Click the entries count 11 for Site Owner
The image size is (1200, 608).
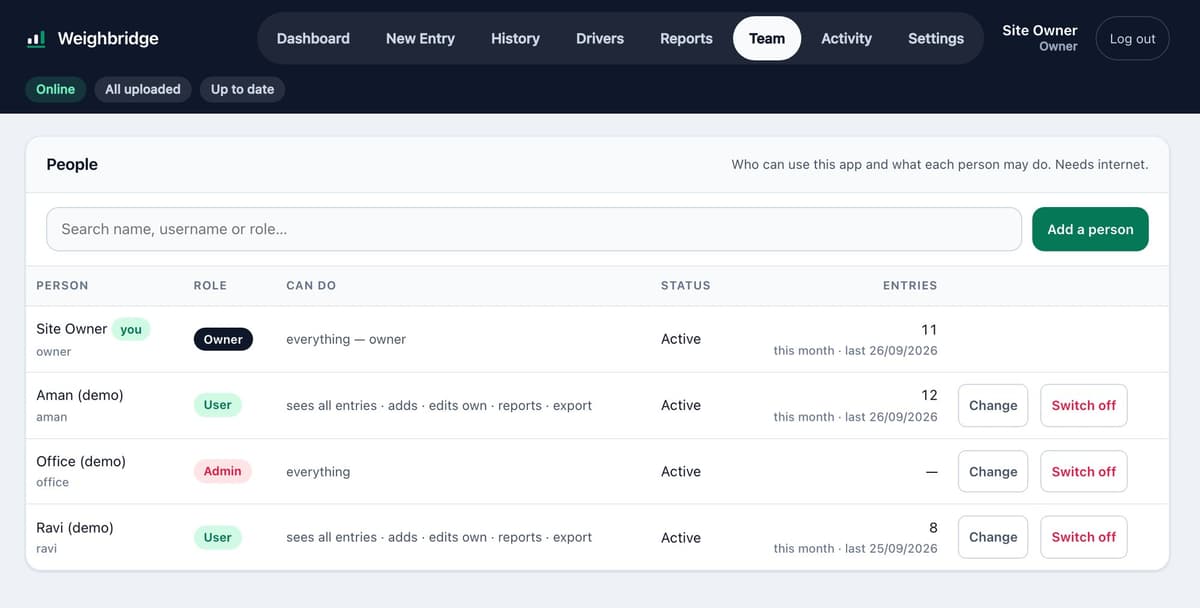(929, 329)
